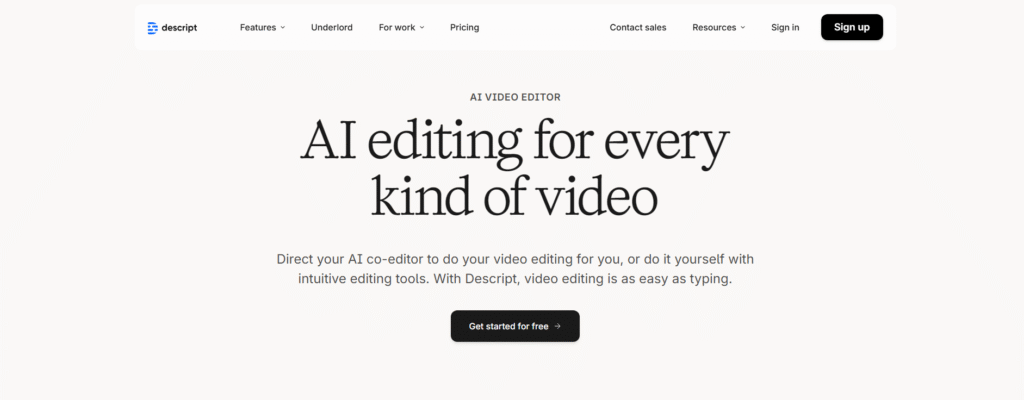Viewport: 1024px width, 400px height.
Task: Click the AI VIDEO EDITOR label
Action: (515, 97)
